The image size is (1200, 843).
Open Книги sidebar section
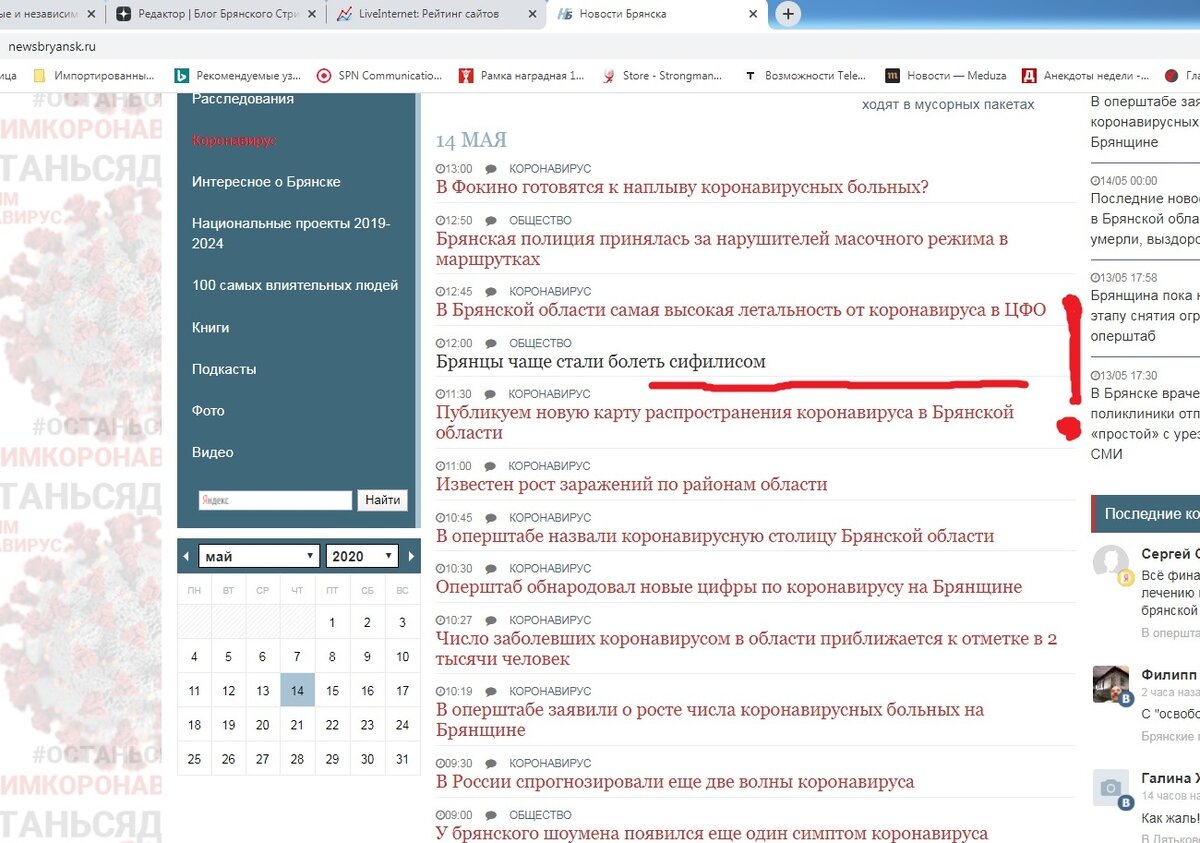211,328
